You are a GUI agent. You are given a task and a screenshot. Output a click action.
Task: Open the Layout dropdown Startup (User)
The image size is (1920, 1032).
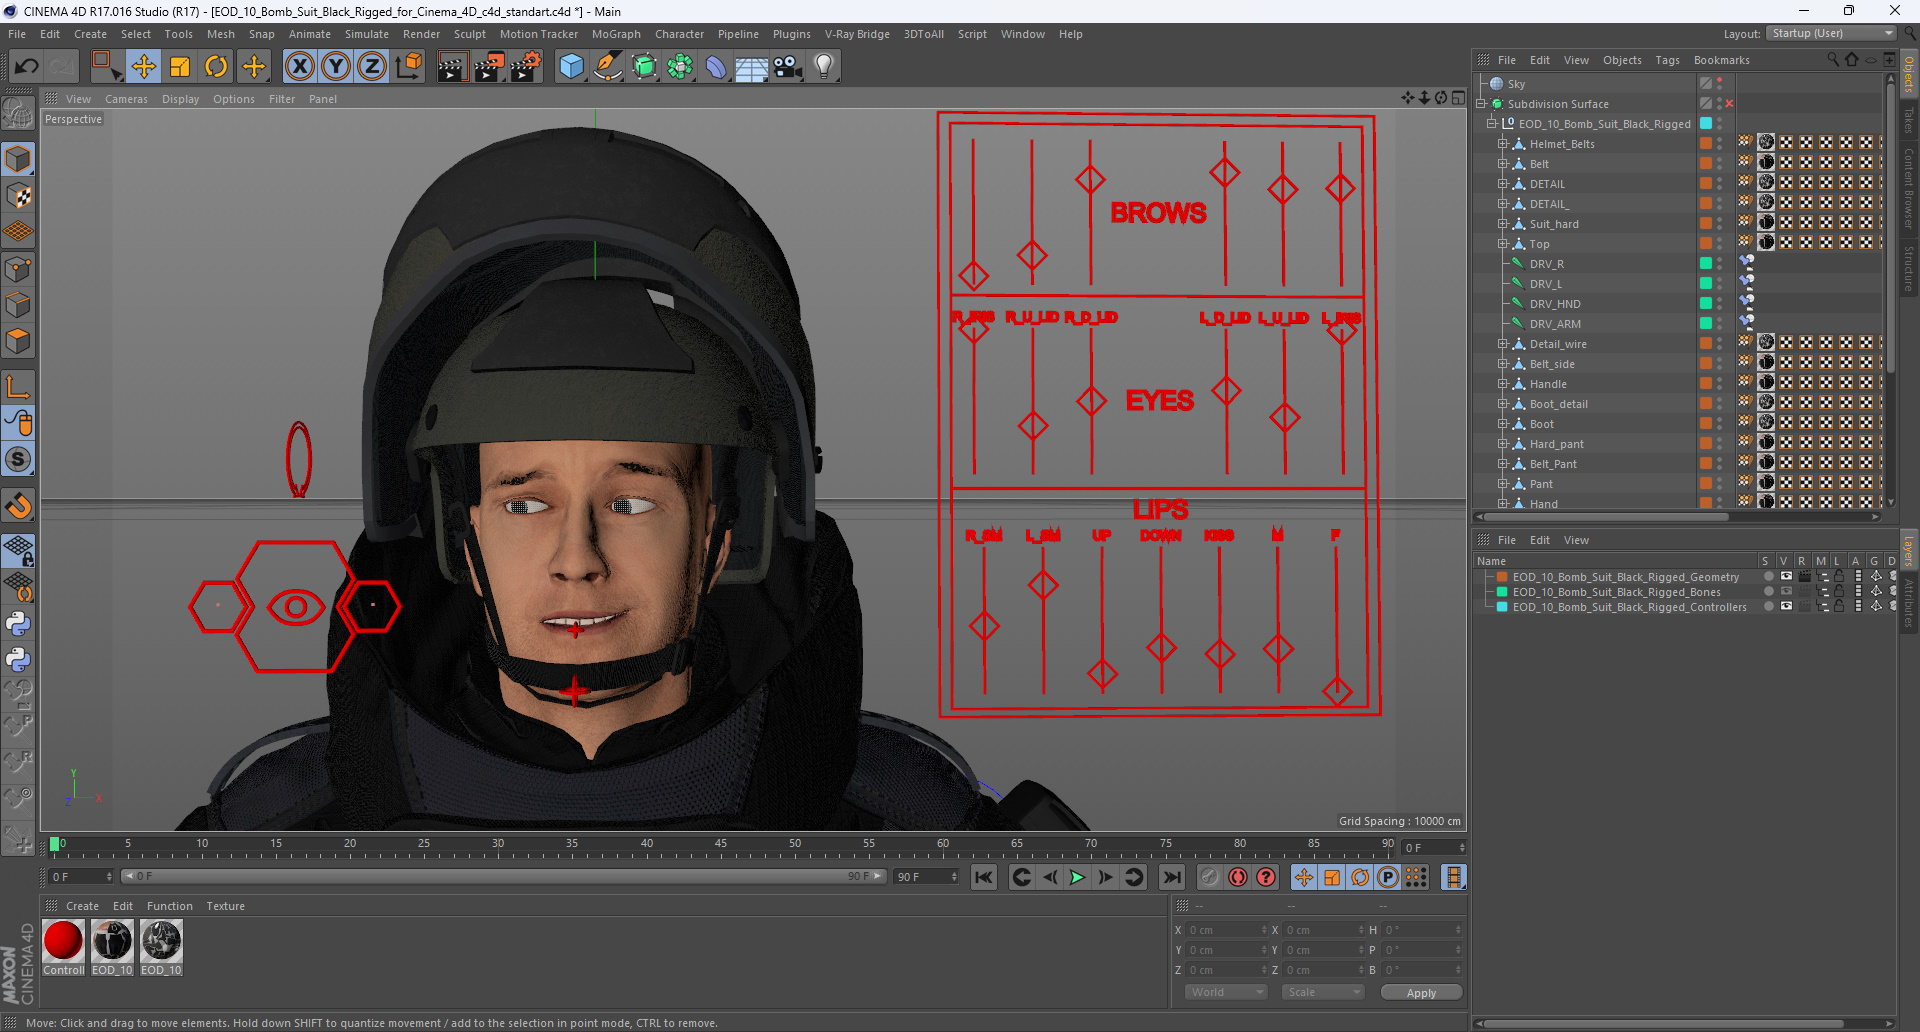(1830, 33)
